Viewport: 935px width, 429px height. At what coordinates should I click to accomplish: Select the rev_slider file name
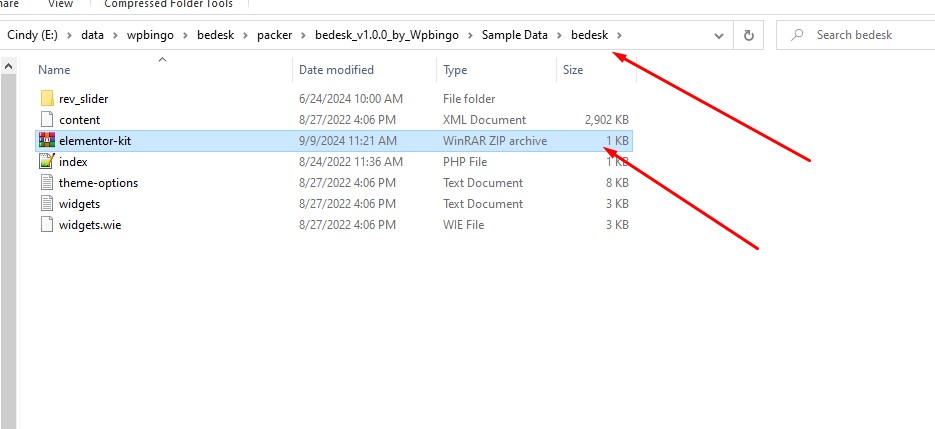click(83, 98)
